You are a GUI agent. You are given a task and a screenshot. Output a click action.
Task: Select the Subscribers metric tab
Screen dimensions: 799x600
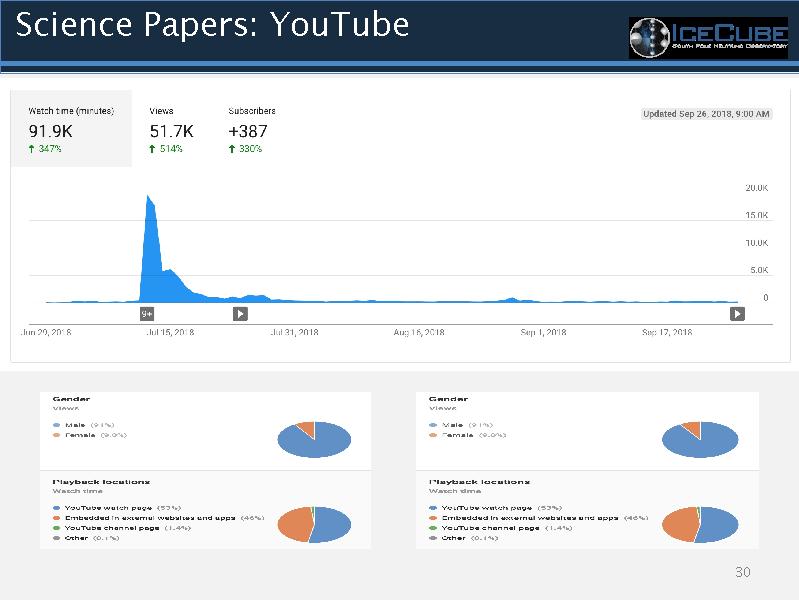(x=252, y=130)
